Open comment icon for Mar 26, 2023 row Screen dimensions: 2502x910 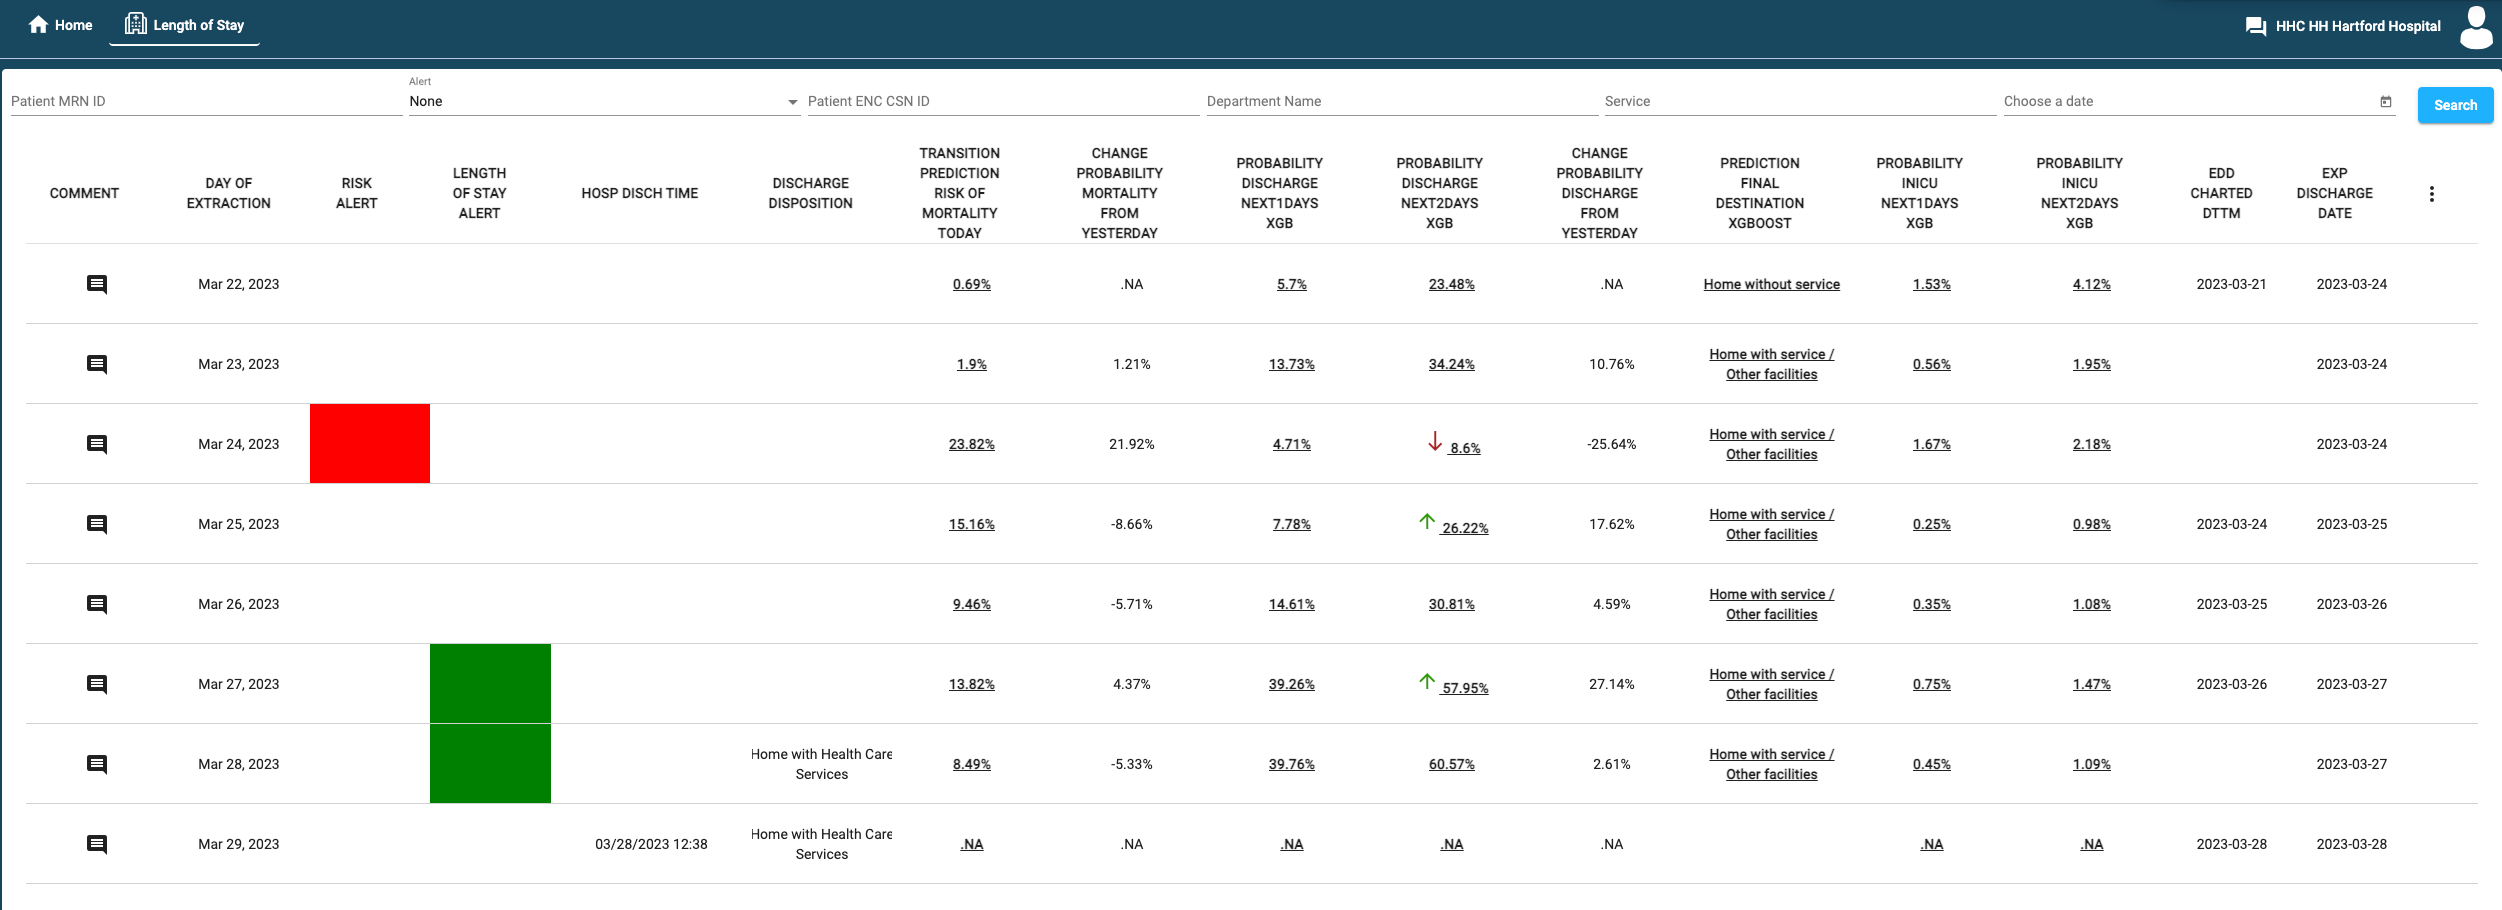[x=97, y=605]
